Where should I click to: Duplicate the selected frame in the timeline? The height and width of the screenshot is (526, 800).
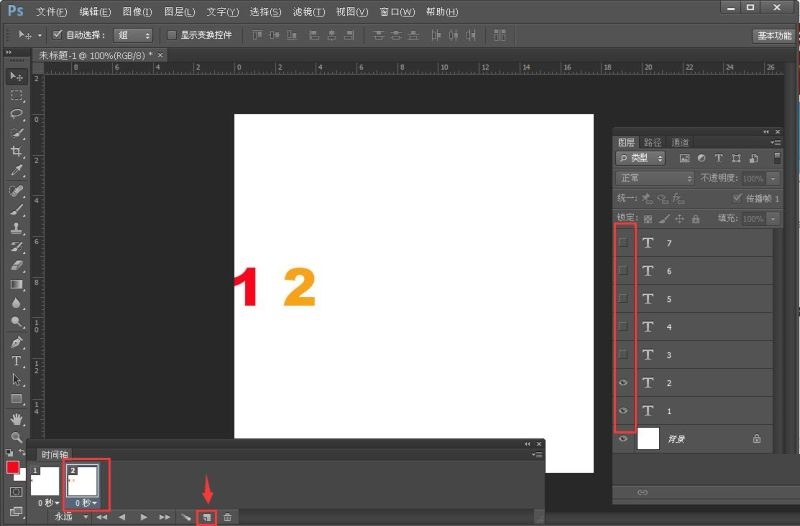coord(206,517)
